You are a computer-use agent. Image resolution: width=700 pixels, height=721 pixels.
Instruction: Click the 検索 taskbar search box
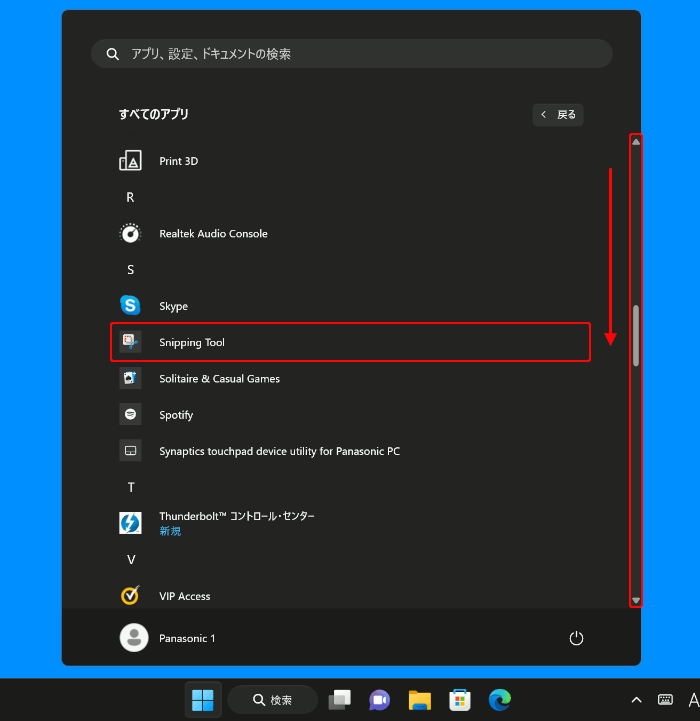[272, 700]
